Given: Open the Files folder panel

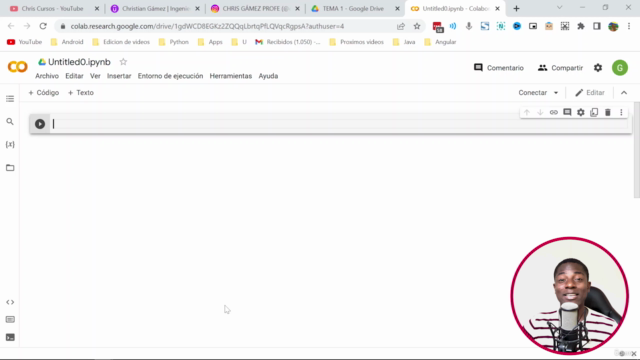Looking at the screenshot, I should click(10, 168).
